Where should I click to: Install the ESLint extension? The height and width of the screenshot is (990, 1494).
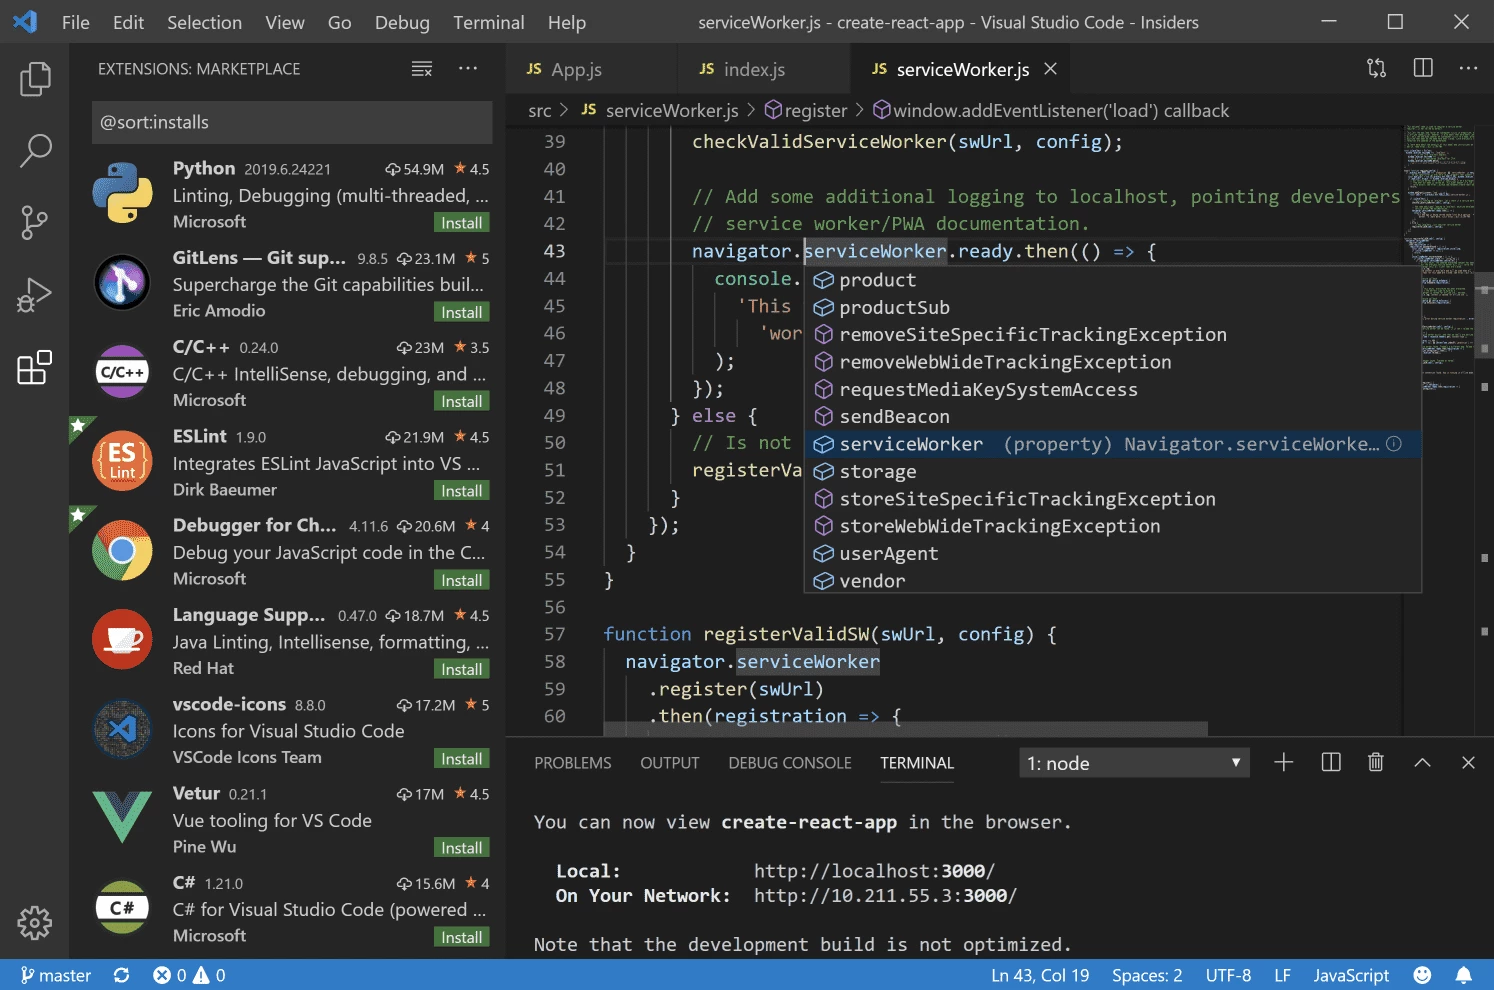click(461, 490)
